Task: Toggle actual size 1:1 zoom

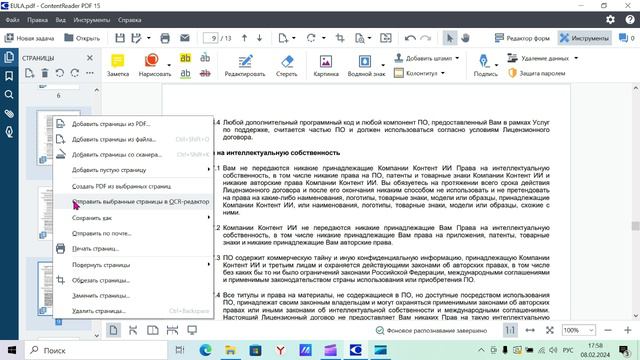Action: [x=510, y=330]
